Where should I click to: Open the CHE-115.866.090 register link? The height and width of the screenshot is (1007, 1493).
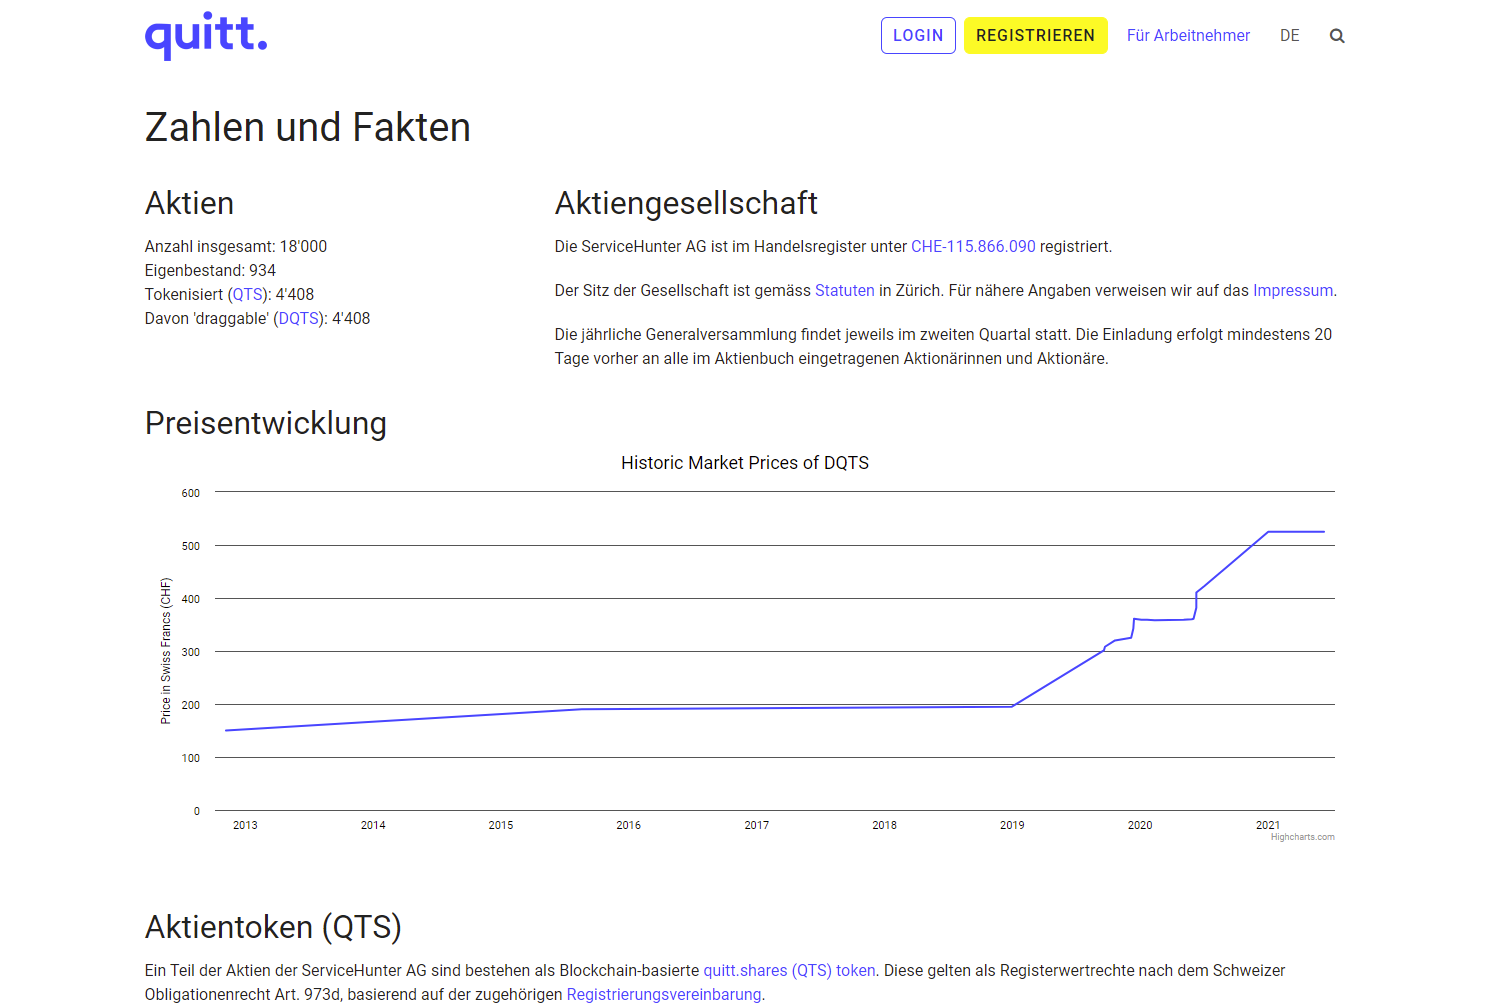click(973, 247)
